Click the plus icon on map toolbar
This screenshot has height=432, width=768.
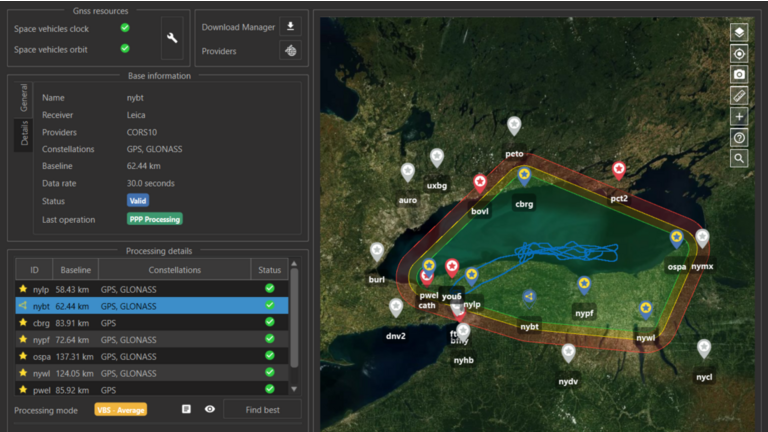739,117
